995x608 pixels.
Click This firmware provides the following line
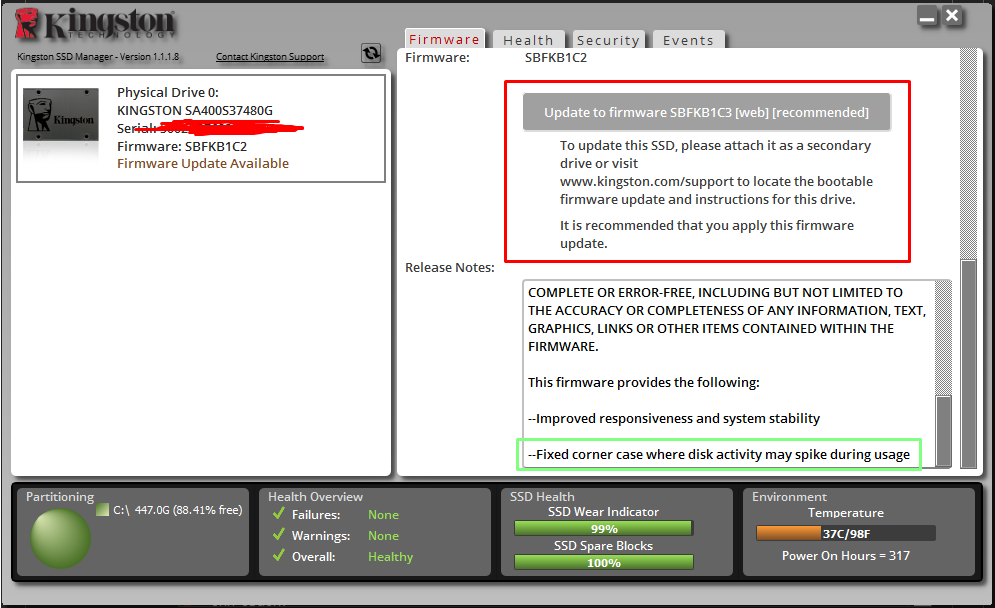tap(643, 383)
